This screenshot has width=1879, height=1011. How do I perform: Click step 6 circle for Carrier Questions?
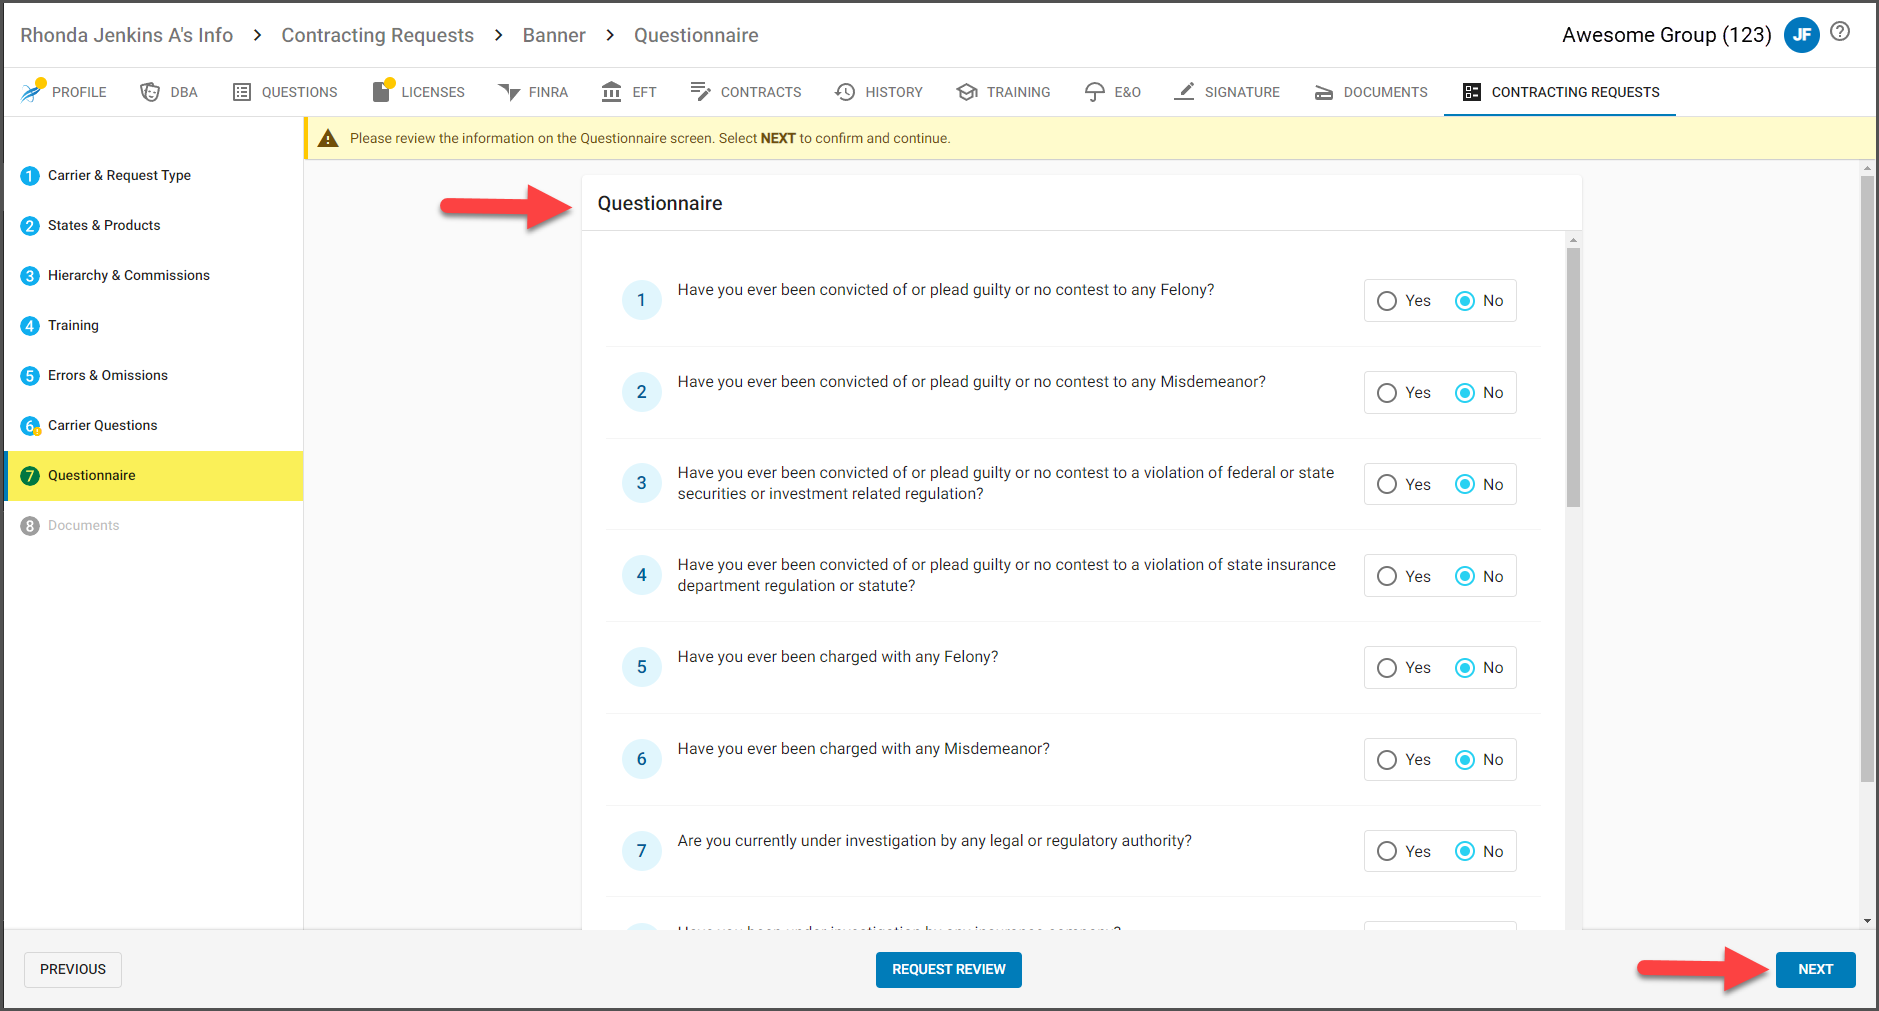click(30, 426)
